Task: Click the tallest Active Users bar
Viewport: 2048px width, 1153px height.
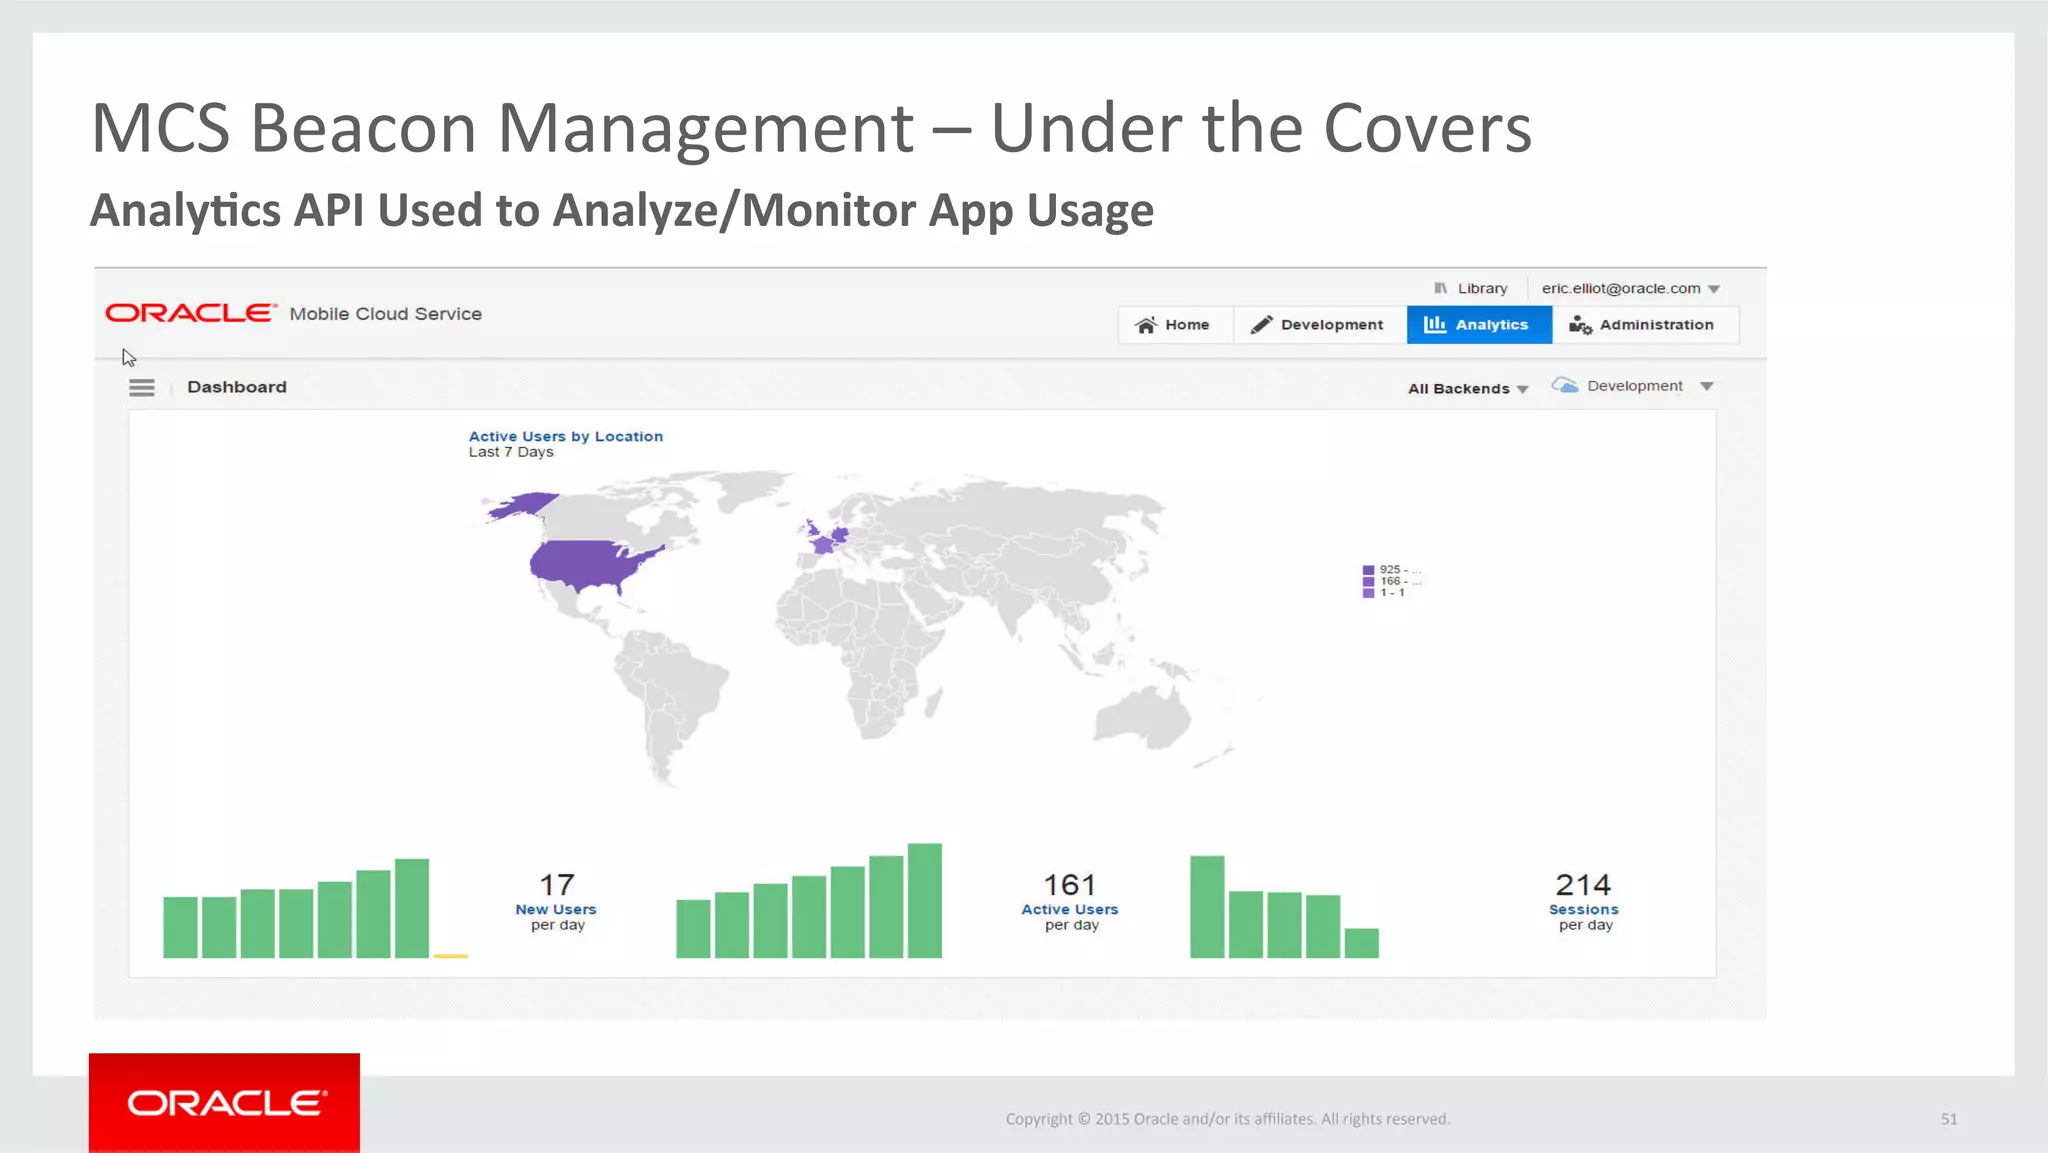Action: [x=925, y=901]
